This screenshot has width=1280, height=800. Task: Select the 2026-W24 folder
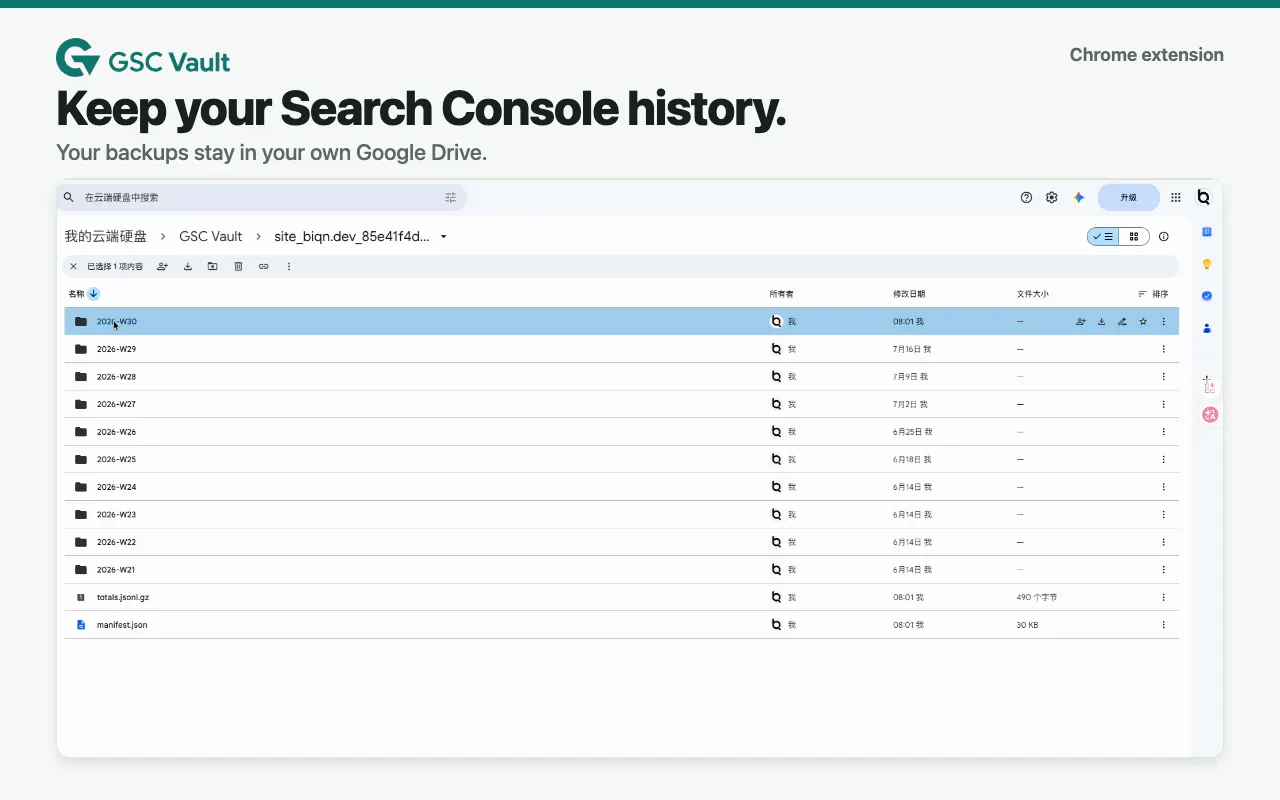pyautogui.click(x=622, y=487)
